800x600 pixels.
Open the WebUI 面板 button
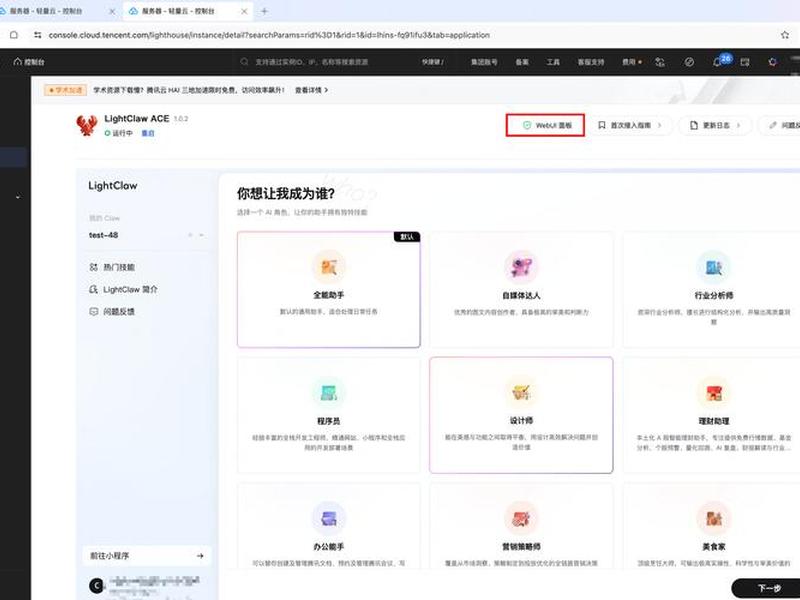(x=545, y=125)
